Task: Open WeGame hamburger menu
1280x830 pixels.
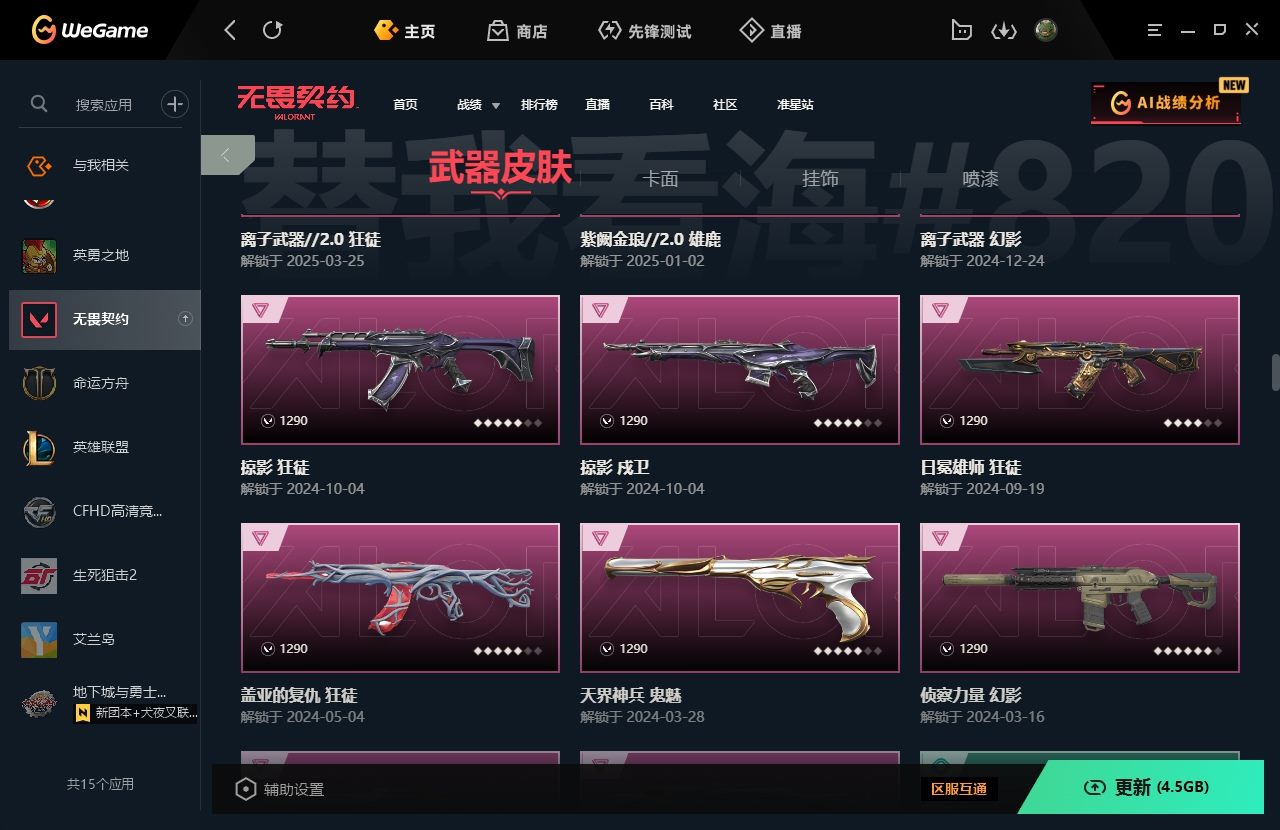Action: pyautogui.click(x=1155, y=30)
